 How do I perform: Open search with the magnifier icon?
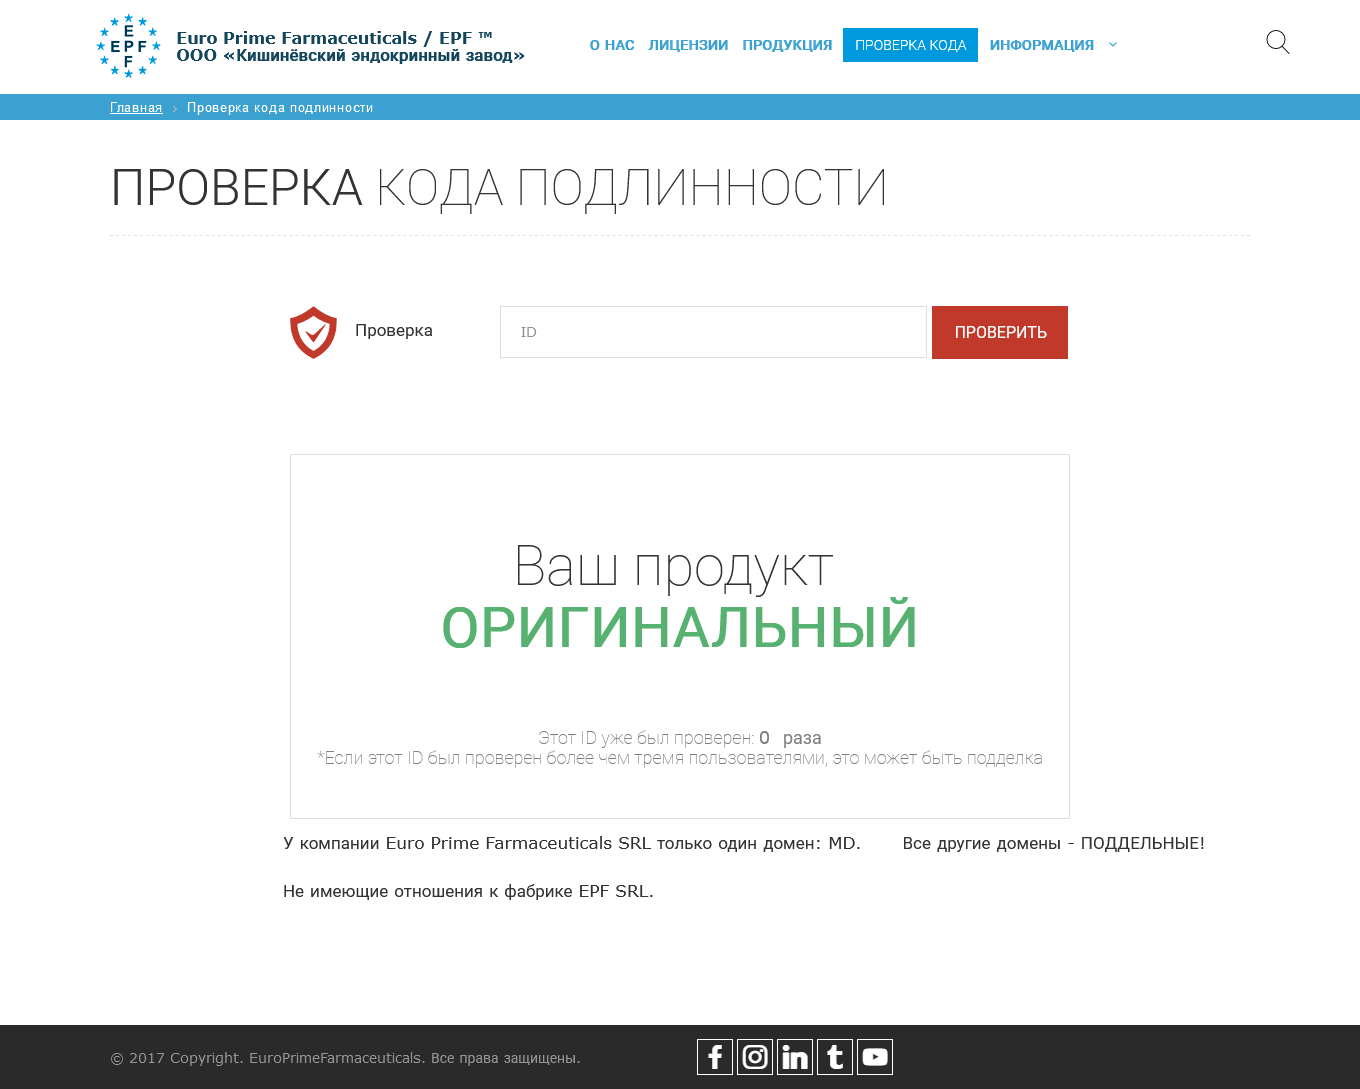click(x=1277, y=42)
